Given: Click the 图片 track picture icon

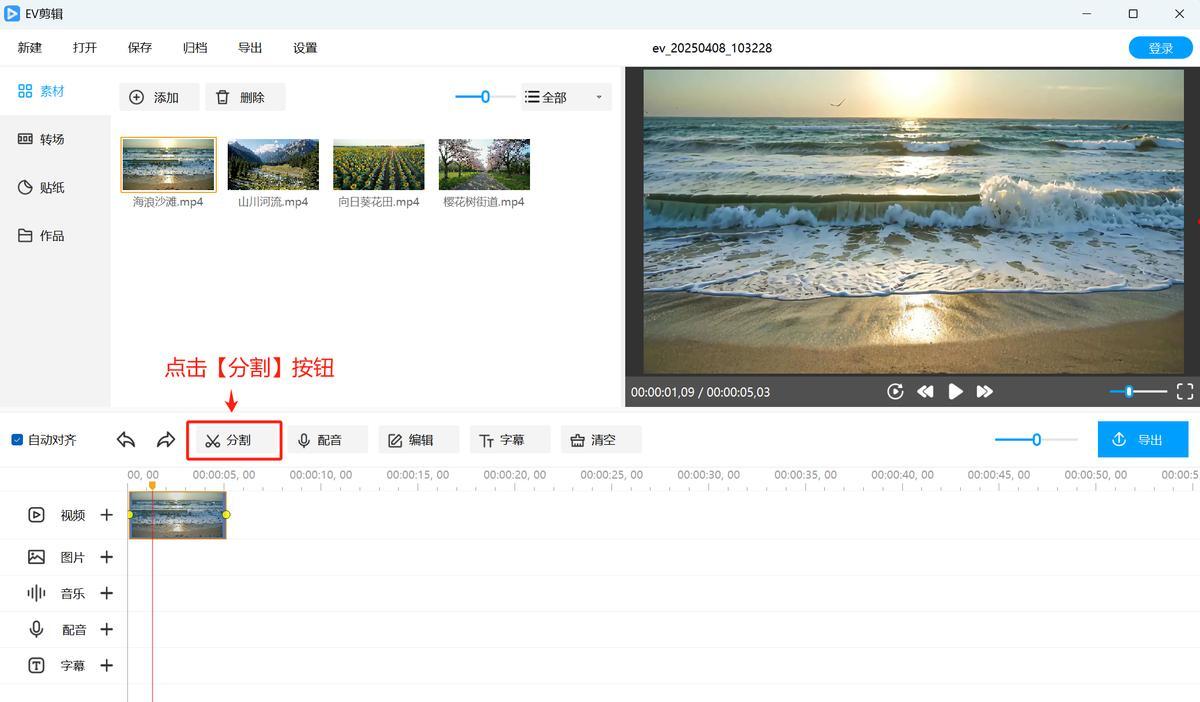Looking at the screenshot, I should pyautogui.click(x=36, y=557).
